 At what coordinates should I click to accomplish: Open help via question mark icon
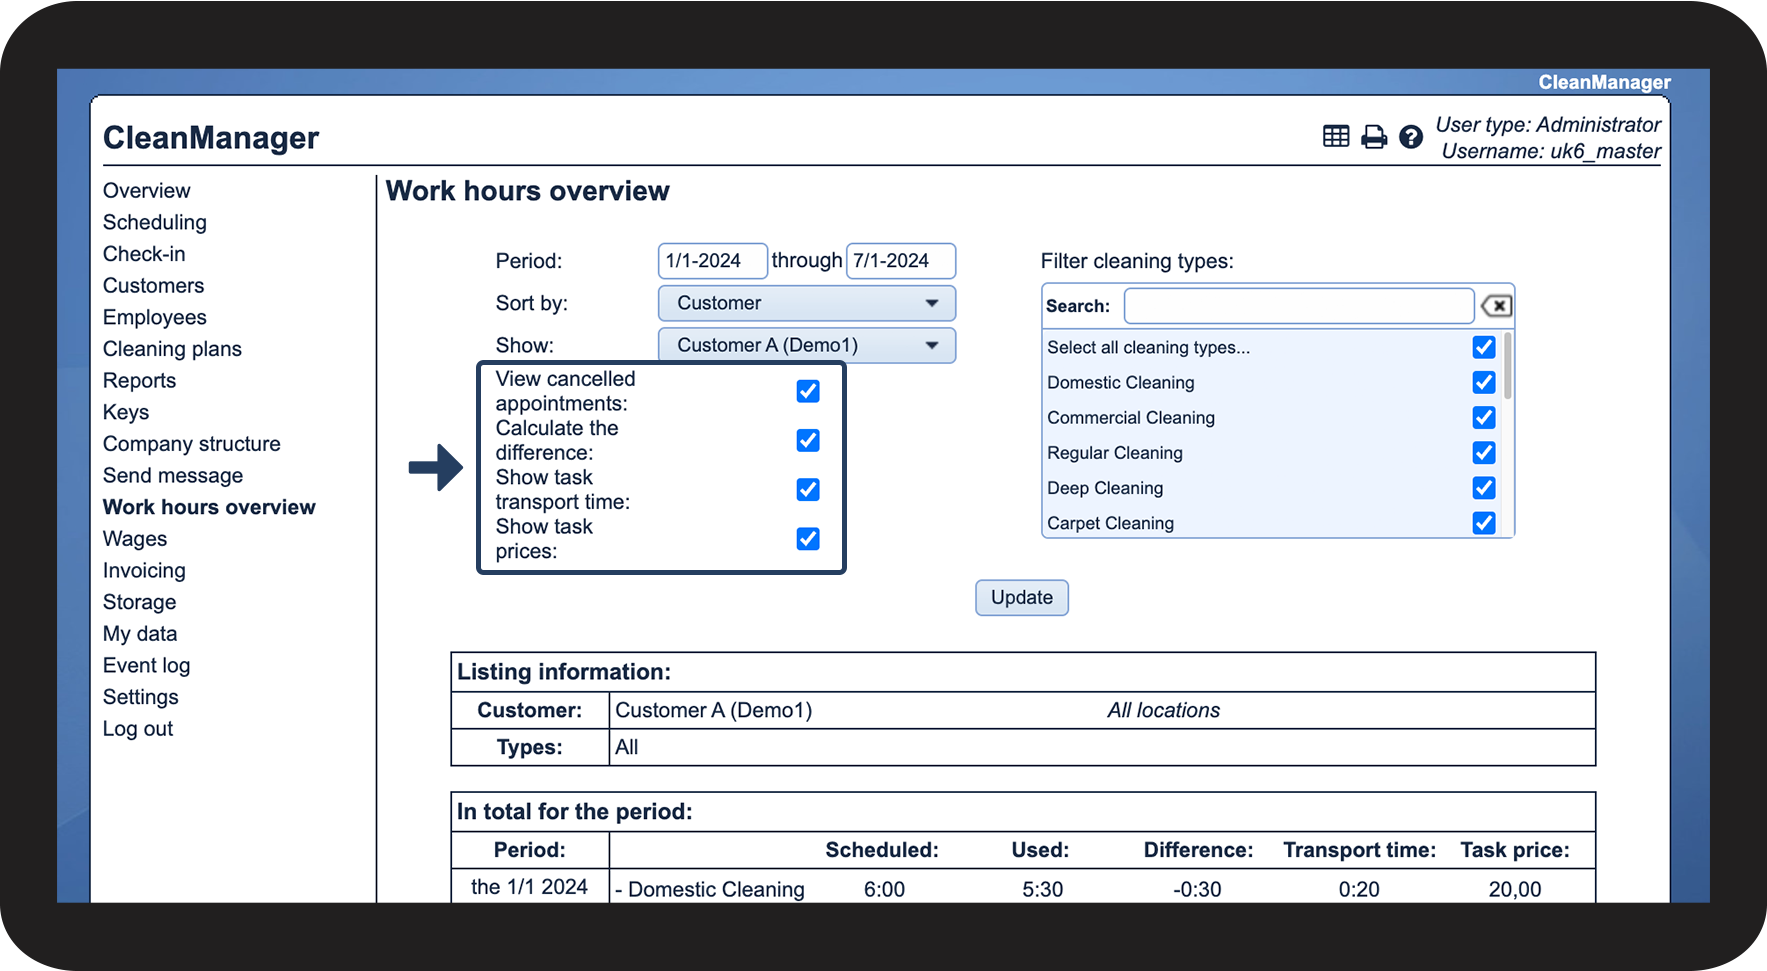coord(1410,137)
